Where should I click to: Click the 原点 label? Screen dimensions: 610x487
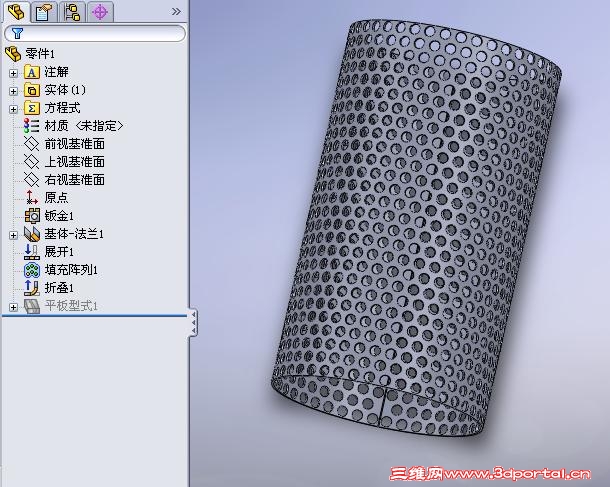(x=56, y=197)
